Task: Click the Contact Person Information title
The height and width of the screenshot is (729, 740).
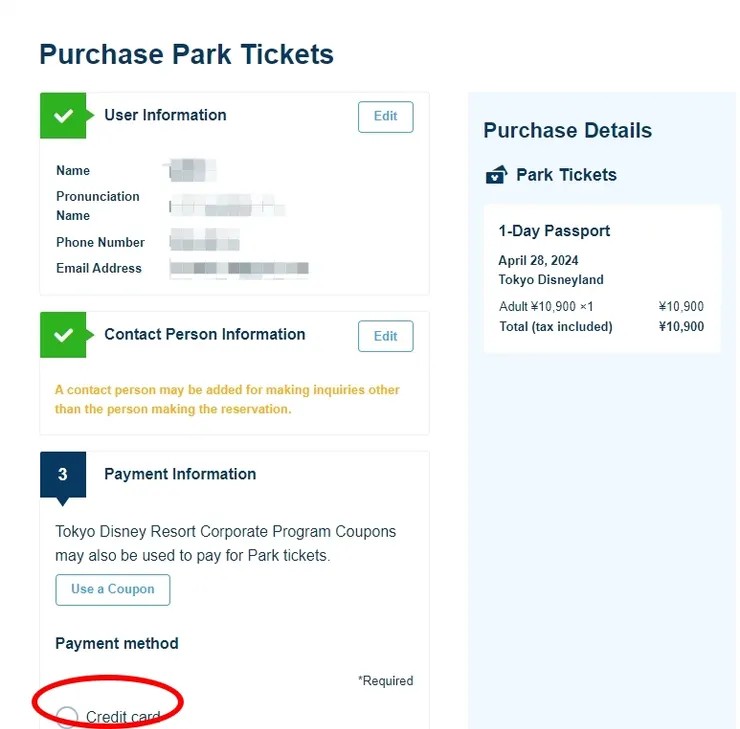Action: click(205, 334)
